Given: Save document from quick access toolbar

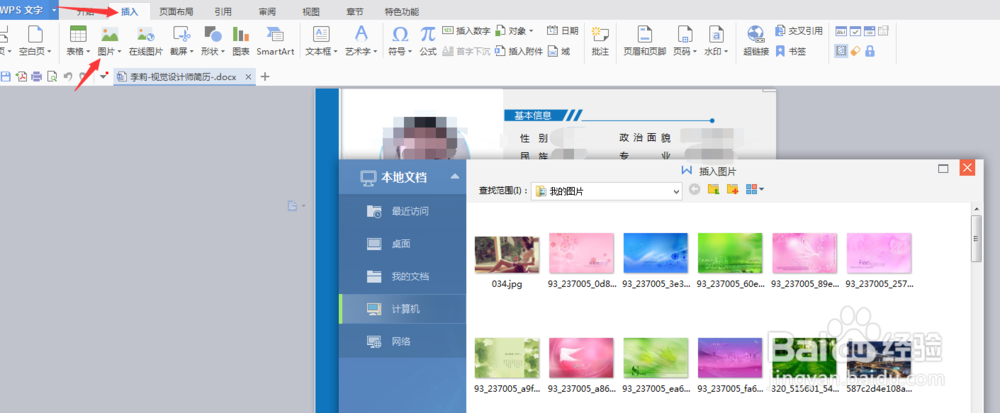Looking at the screenshot, I should tap(6, 76).
